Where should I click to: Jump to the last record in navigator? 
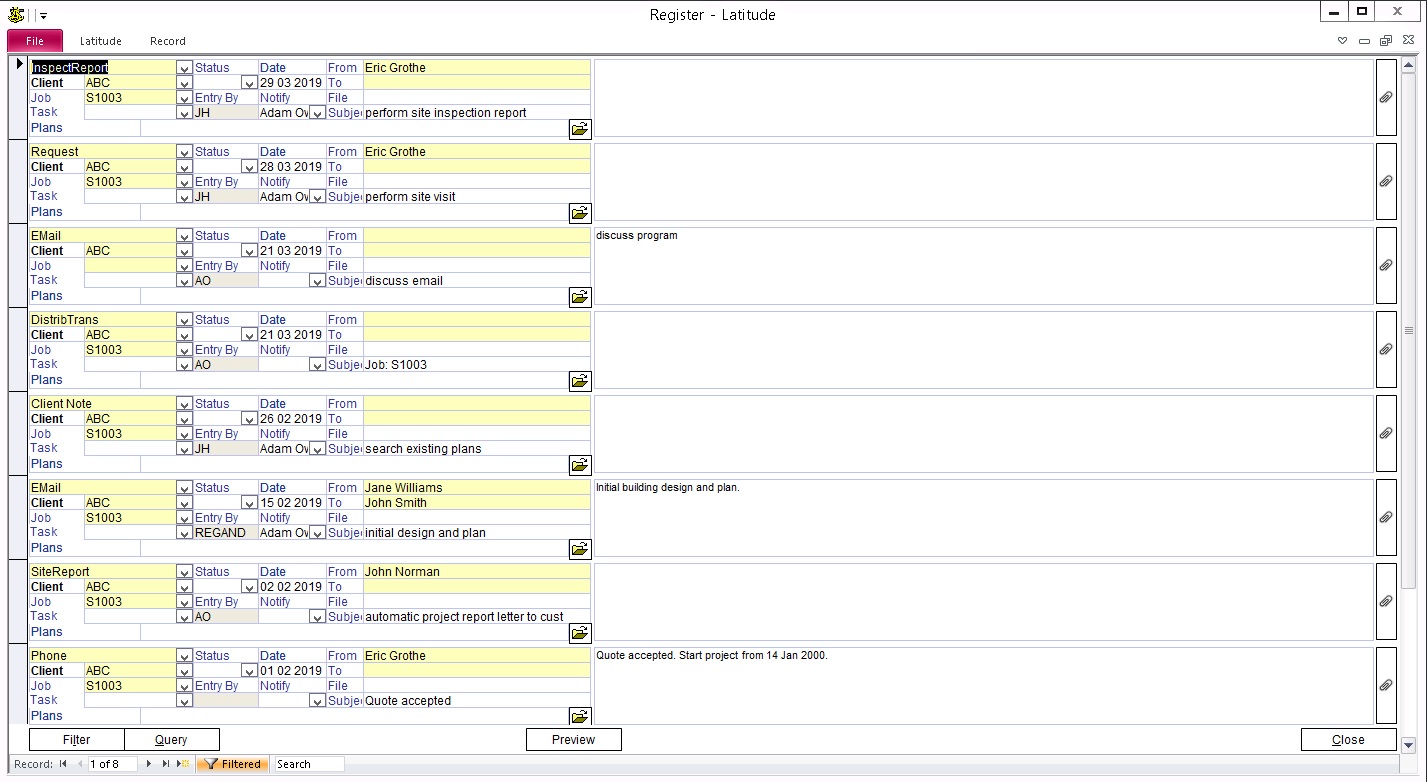pyautogui.click(x=166, y=764)
